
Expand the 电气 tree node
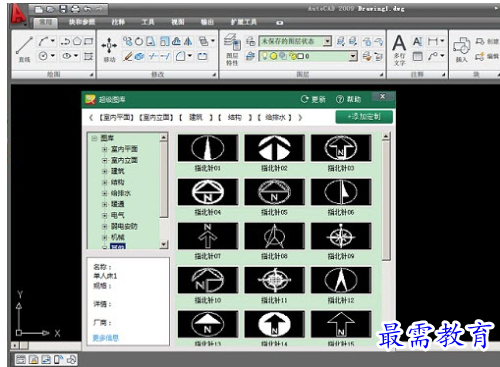coord(104,215)
